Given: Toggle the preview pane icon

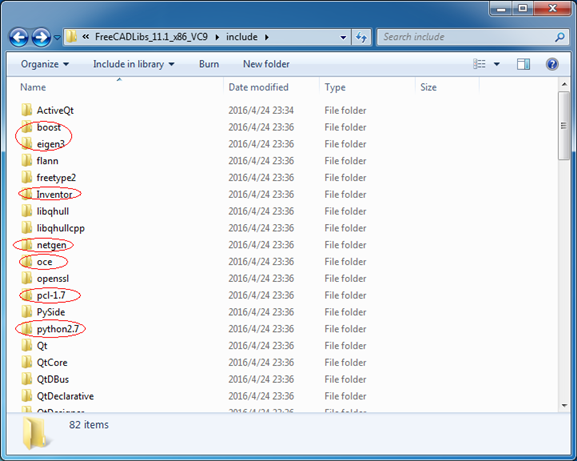Looking at the screenshot, I should point(523,64).
